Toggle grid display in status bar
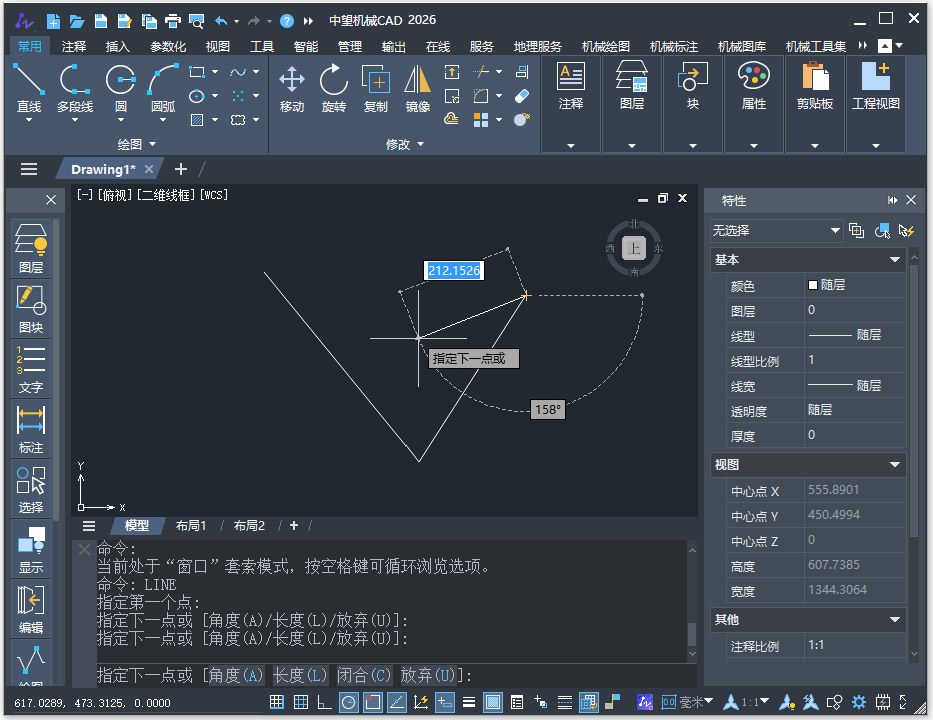The image size is (933, 720). pos(301,702)
